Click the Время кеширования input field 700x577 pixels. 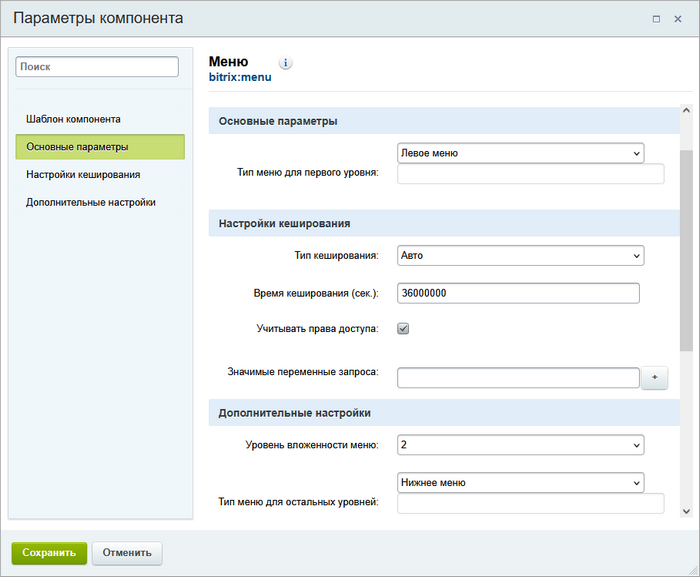pos(518,293)
